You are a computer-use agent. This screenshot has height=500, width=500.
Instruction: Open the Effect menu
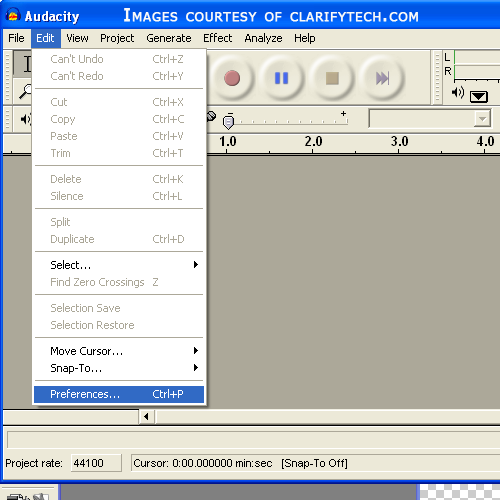click(217, 38)
